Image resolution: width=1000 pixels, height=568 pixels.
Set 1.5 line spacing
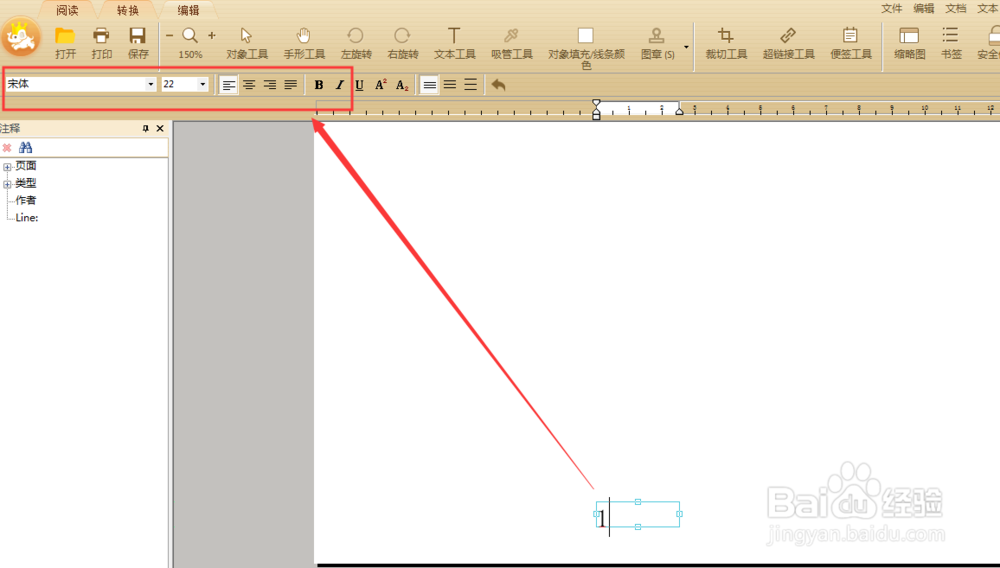click(x=450, y=85)
